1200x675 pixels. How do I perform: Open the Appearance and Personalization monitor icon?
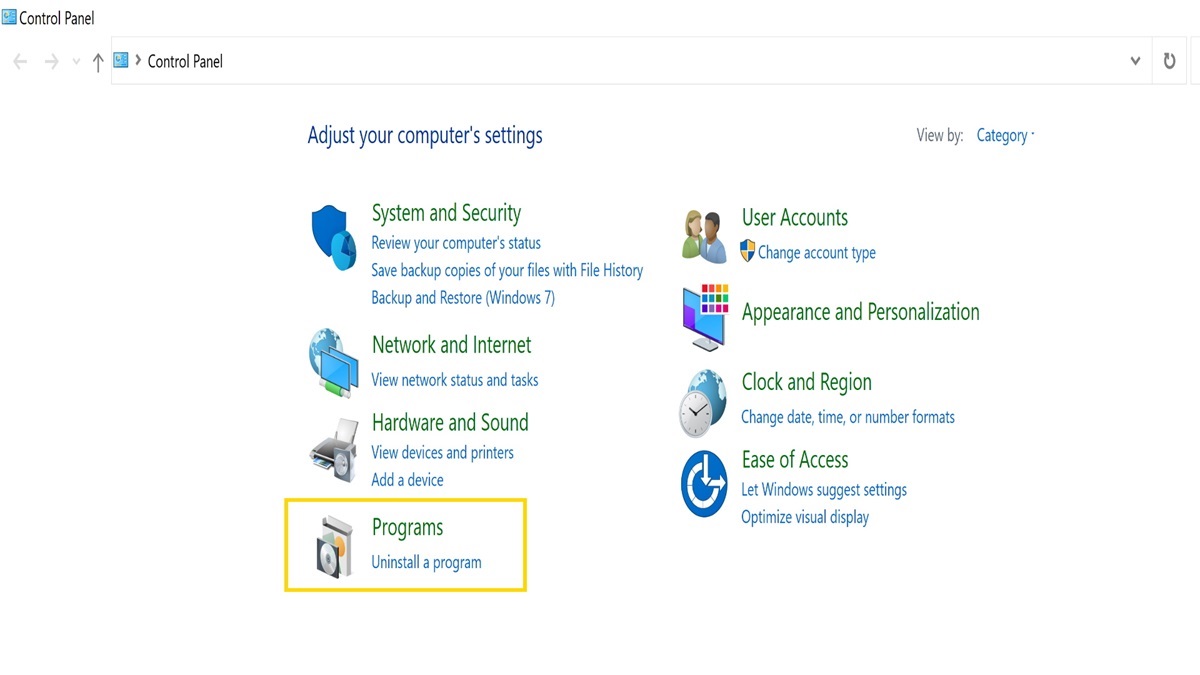(x=705, y=317)
